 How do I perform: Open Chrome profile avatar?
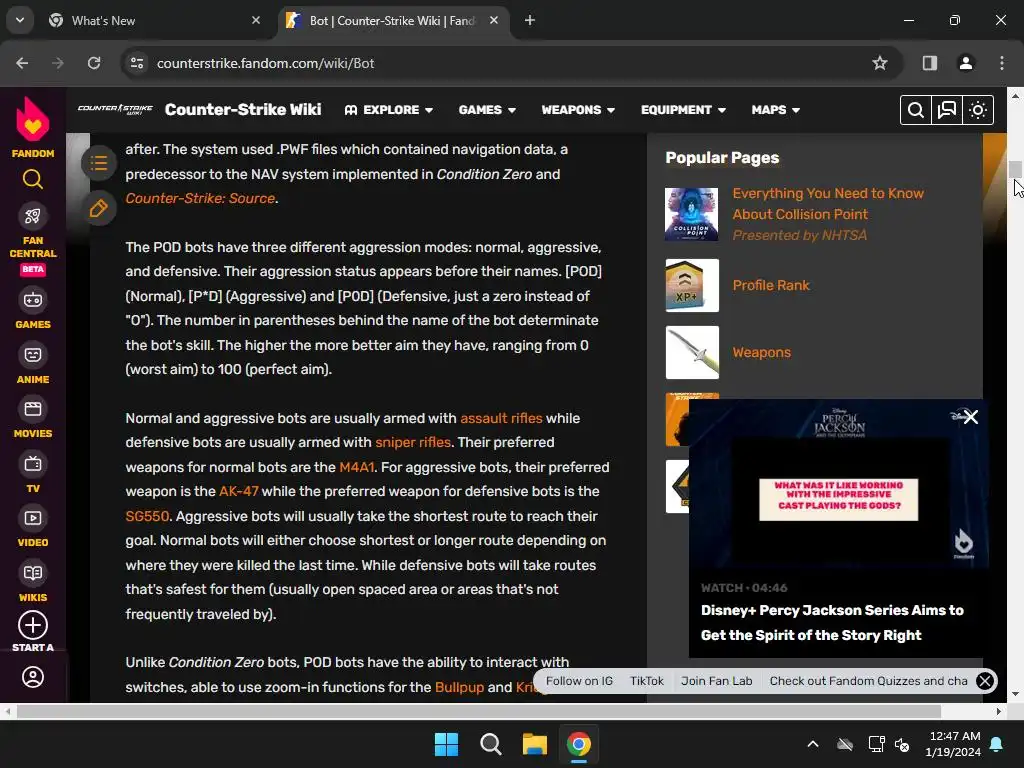pos(966,63)
